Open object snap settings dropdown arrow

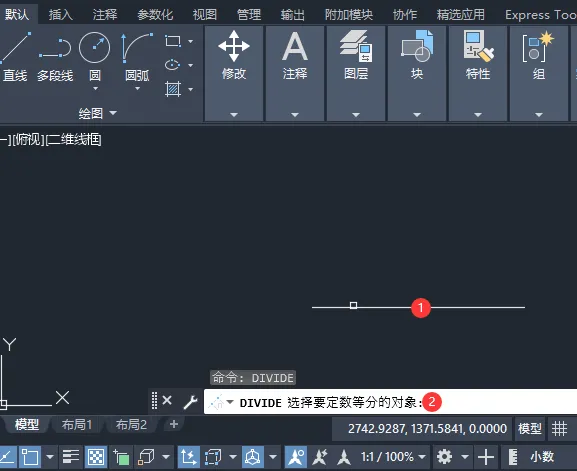[50, 457]
